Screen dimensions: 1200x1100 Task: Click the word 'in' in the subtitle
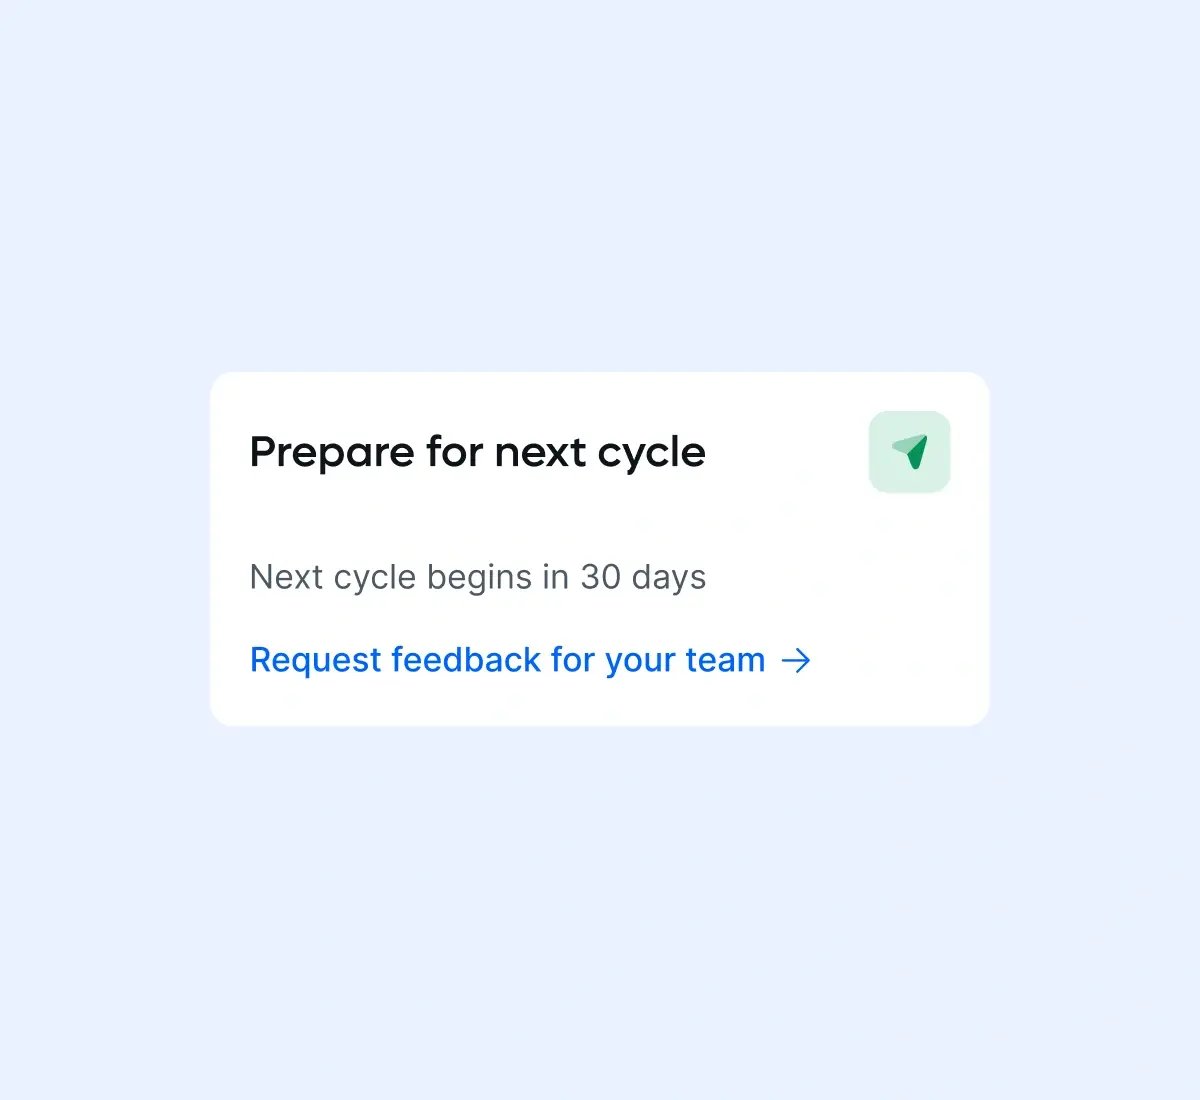[x=555, y=577]
